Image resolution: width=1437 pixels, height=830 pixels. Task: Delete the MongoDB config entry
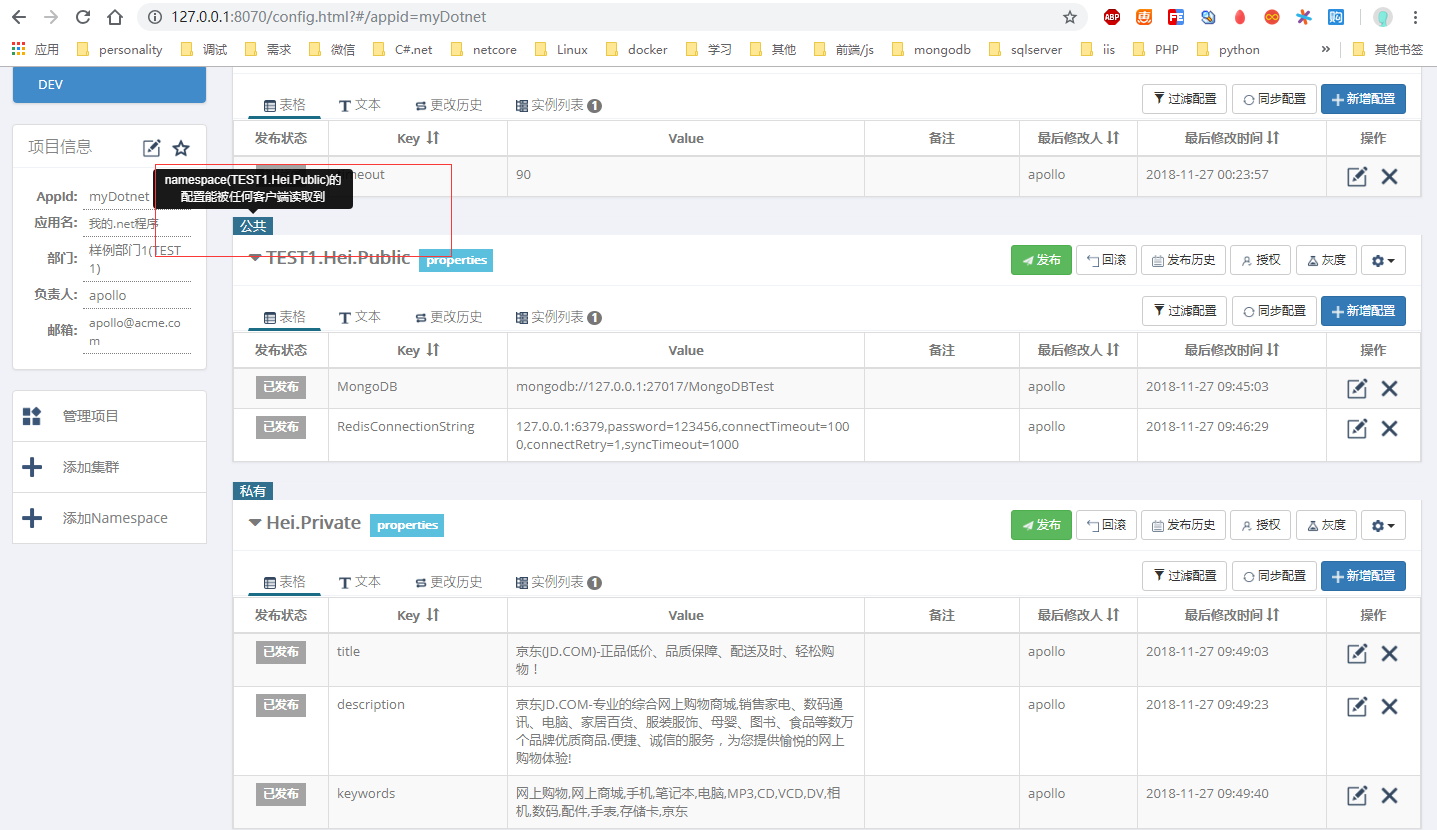[x=1389, y=388]
